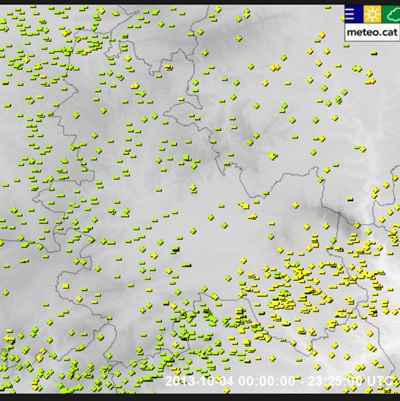Select yellow arrow-shaped marker in the map center
The height and width of the screenshot is (401, 400).
click(x=253, y=217)
